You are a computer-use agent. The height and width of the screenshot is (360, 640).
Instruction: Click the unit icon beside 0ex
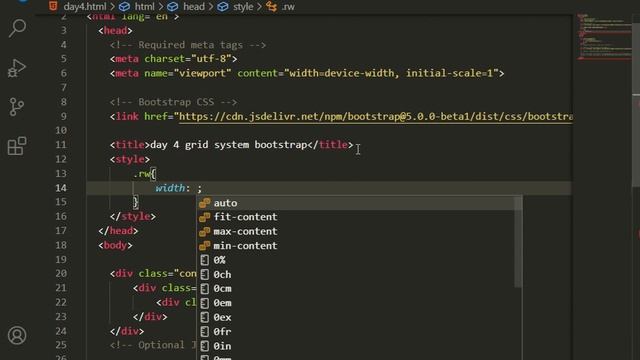(x=204, y=317)
